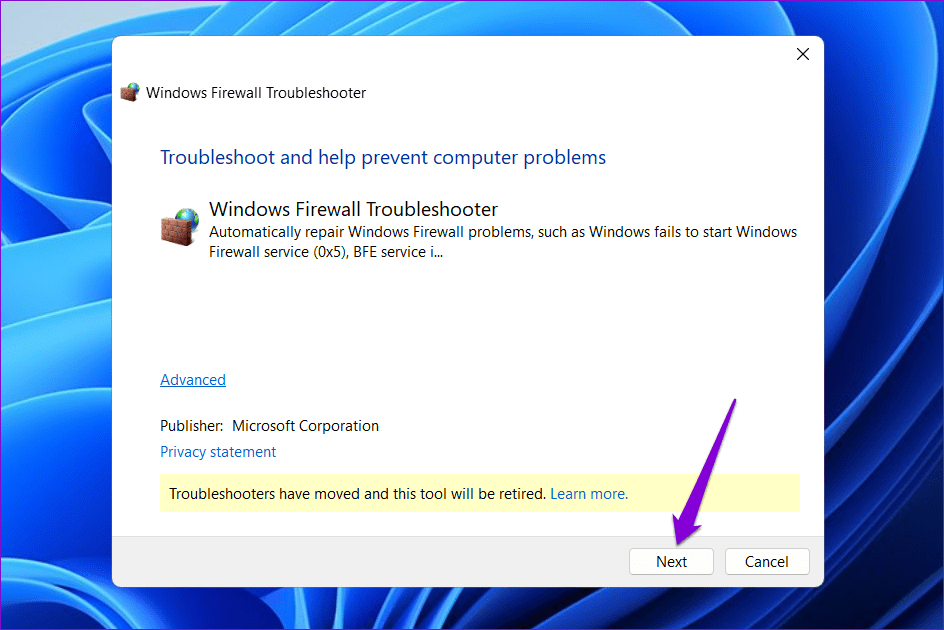Viewport: 944px width, 630px height.
Task: Close the troubleshooter dialog with X
Action: point(803,54)
